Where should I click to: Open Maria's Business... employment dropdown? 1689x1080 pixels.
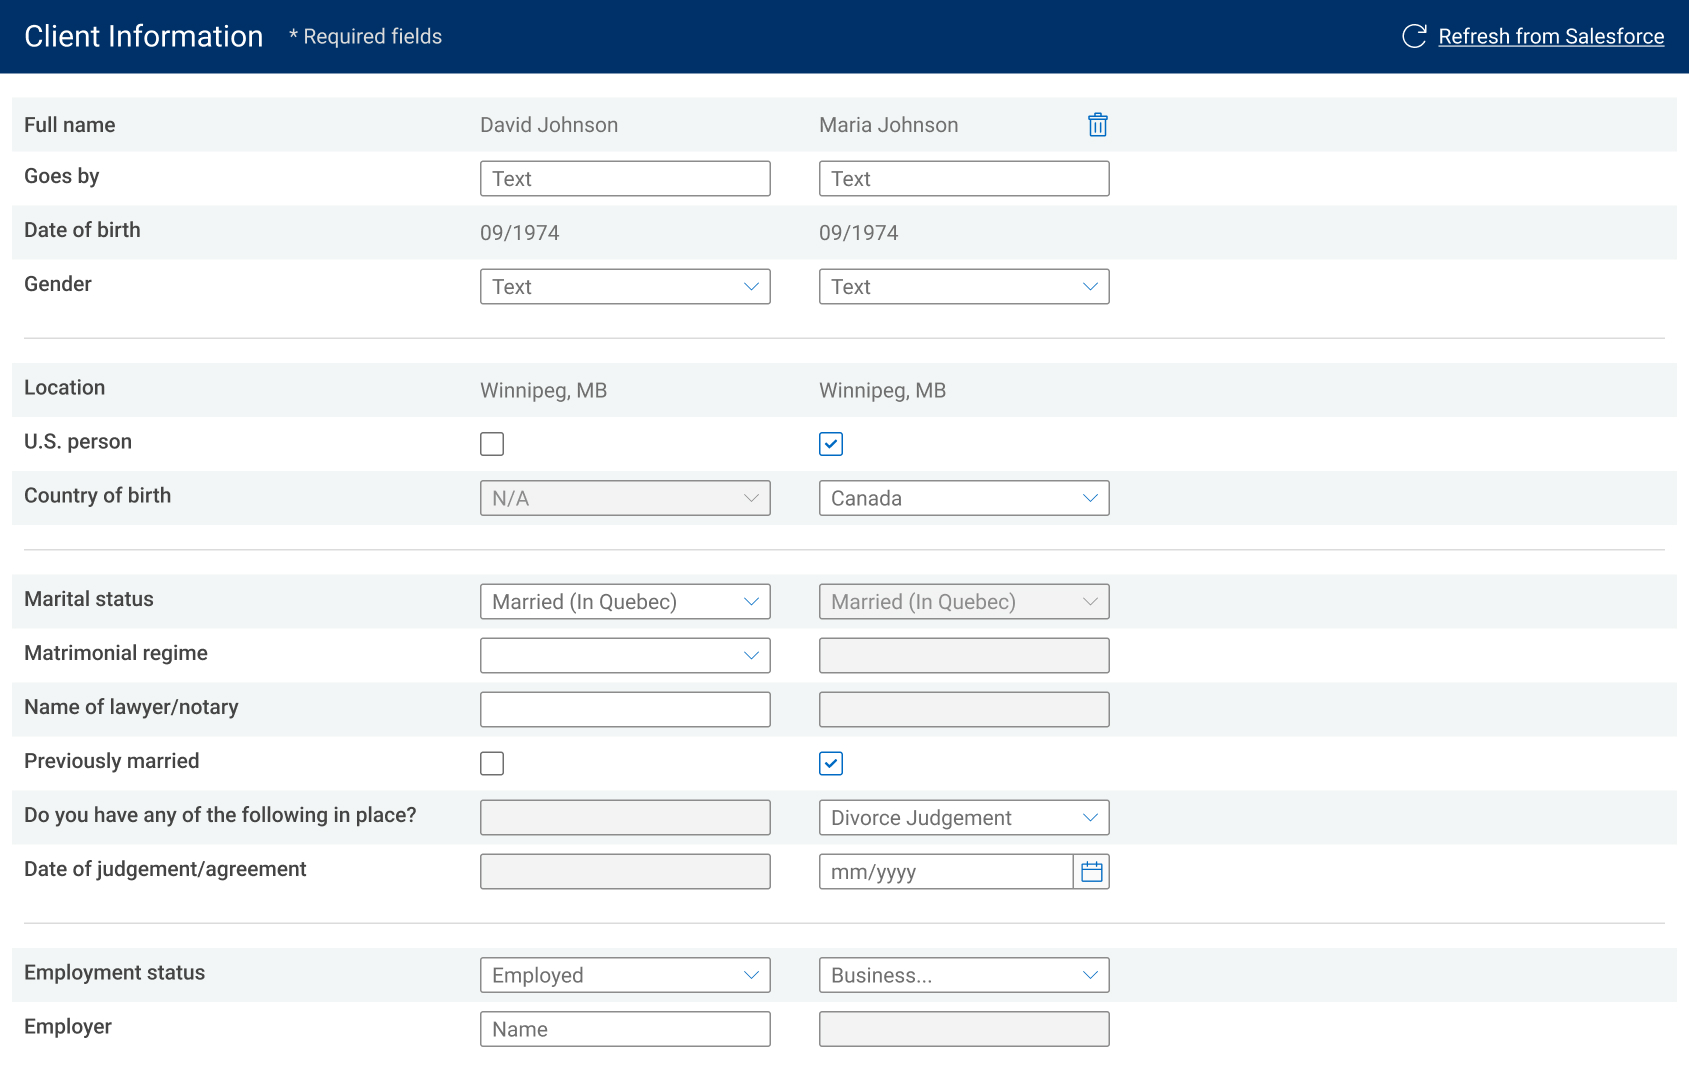point(964,975)
